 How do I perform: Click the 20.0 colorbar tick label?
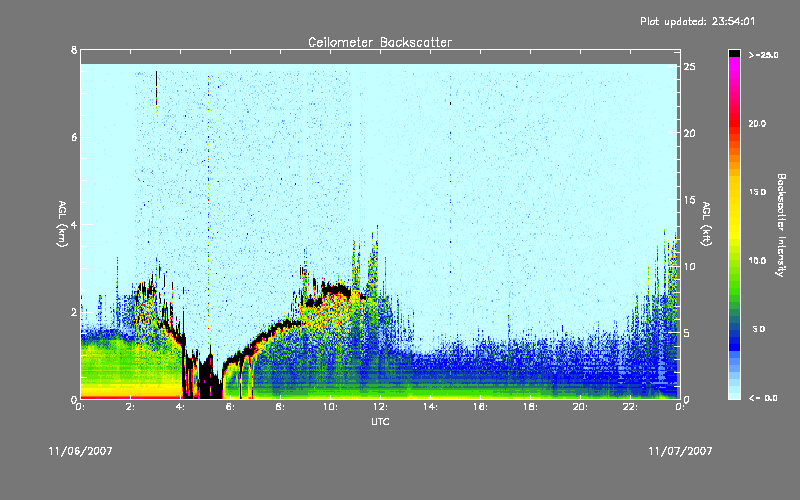[757, 123]
